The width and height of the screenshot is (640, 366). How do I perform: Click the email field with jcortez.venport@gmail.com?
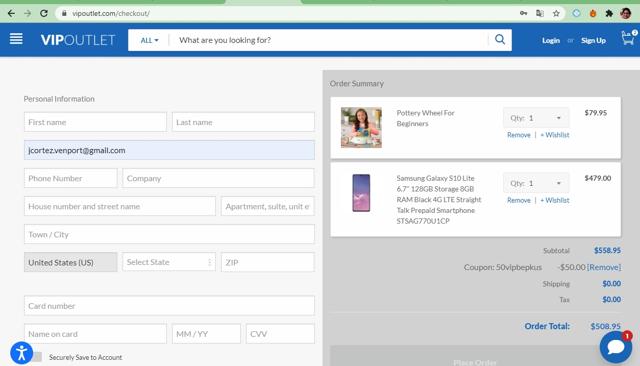click(x=169, y=150)
